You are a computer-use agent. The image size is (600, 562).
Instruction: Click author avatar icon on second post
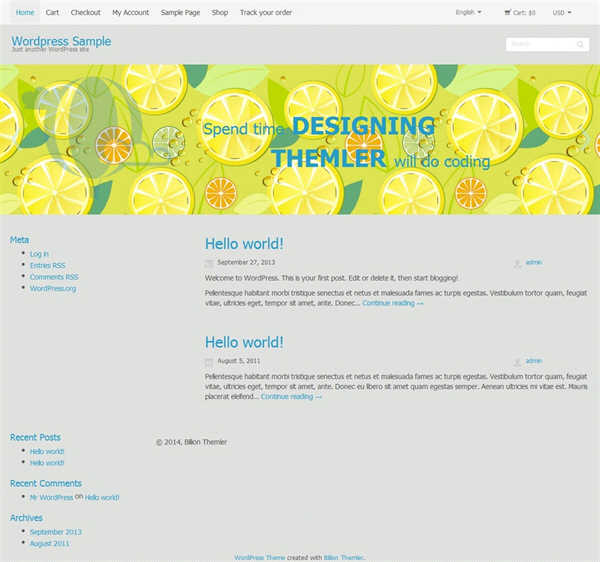517,362
